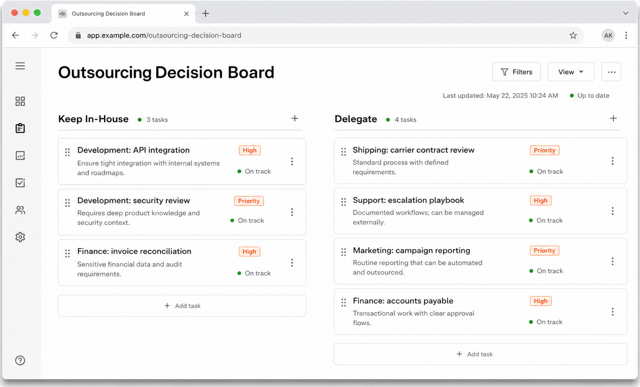Open options menu for escalation playbook card
The height and width of the screenshot is (387, 640).
[x=612, y=211]
